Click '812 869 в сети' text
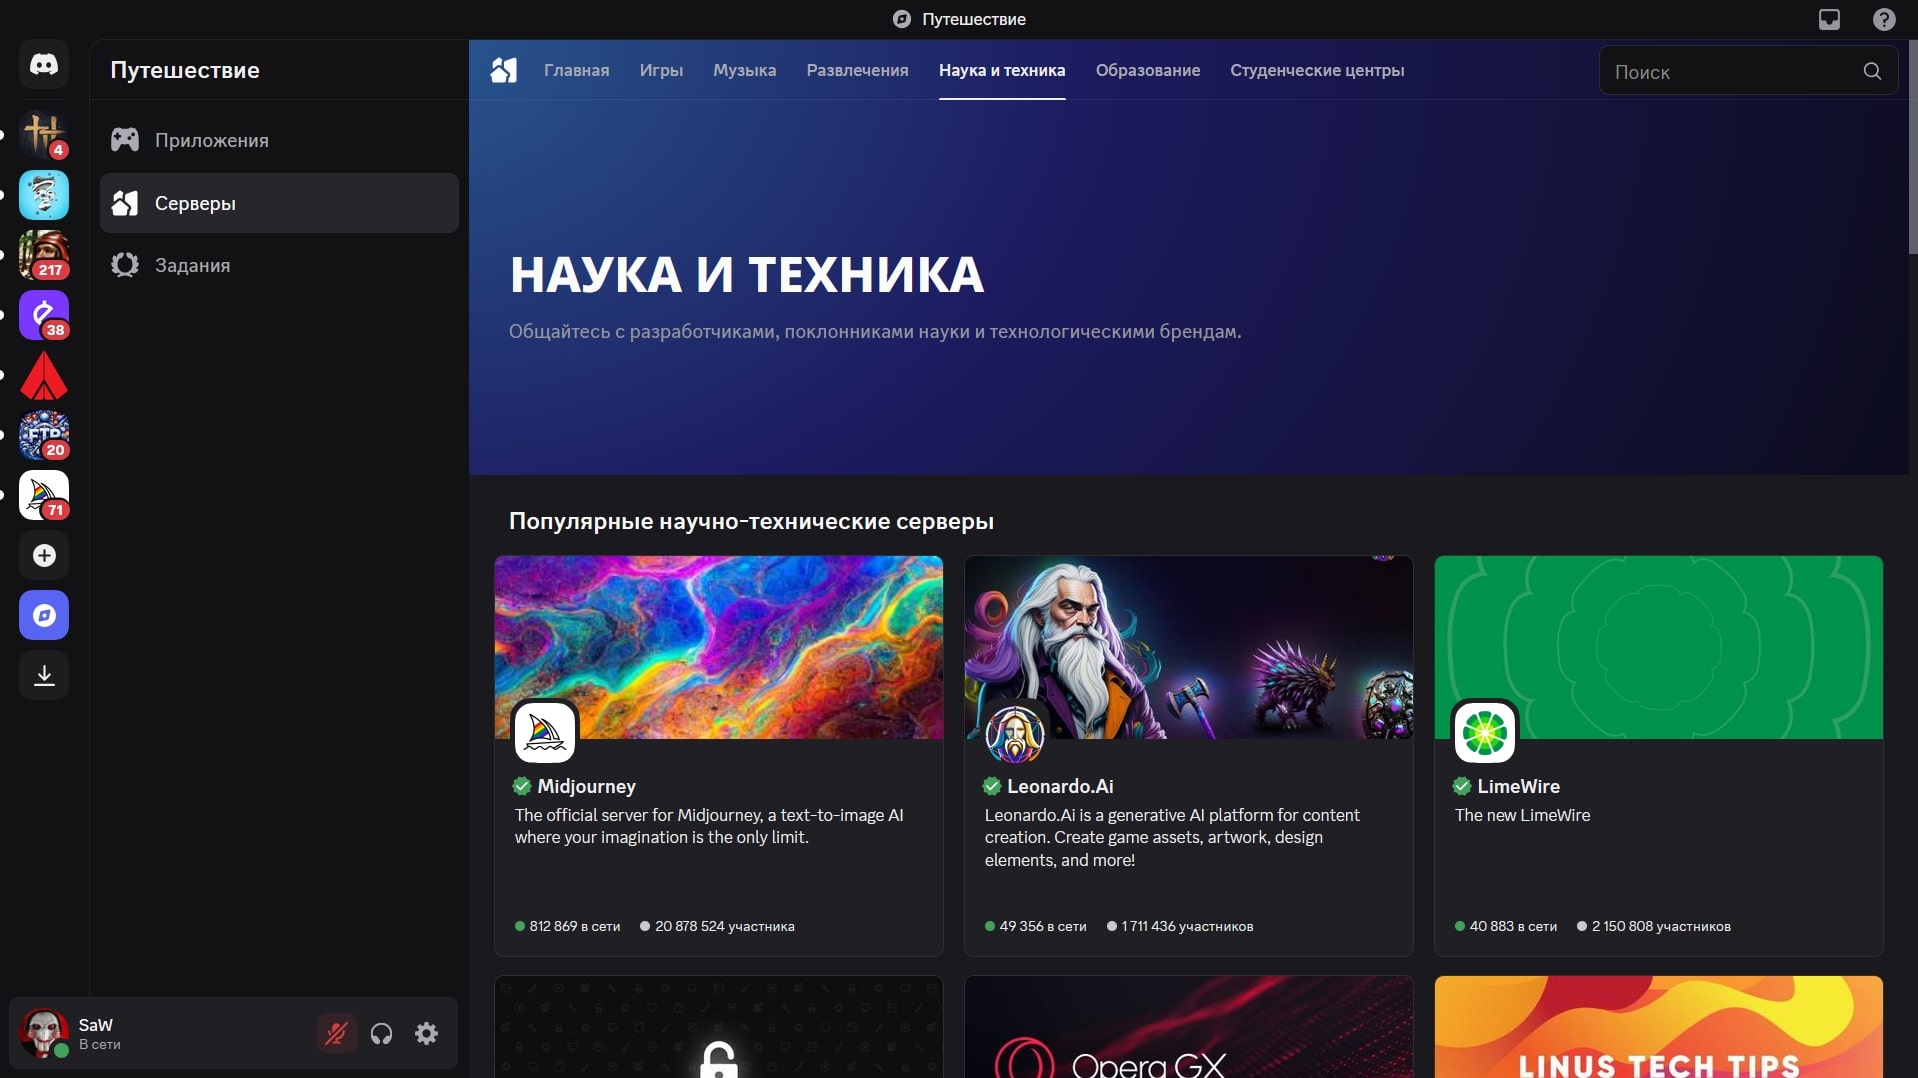1918x1078 pixels. [574, 926]
